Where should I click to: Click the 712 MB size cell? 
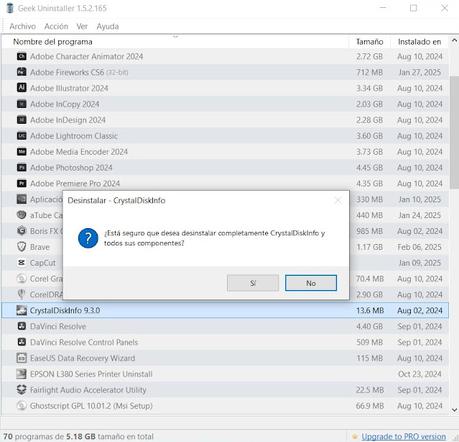click(369, 72)
